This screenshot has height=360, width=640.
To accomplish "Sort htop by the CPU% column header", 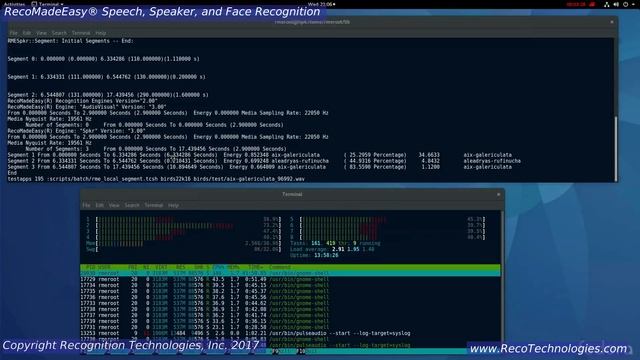I will (218, 267).
